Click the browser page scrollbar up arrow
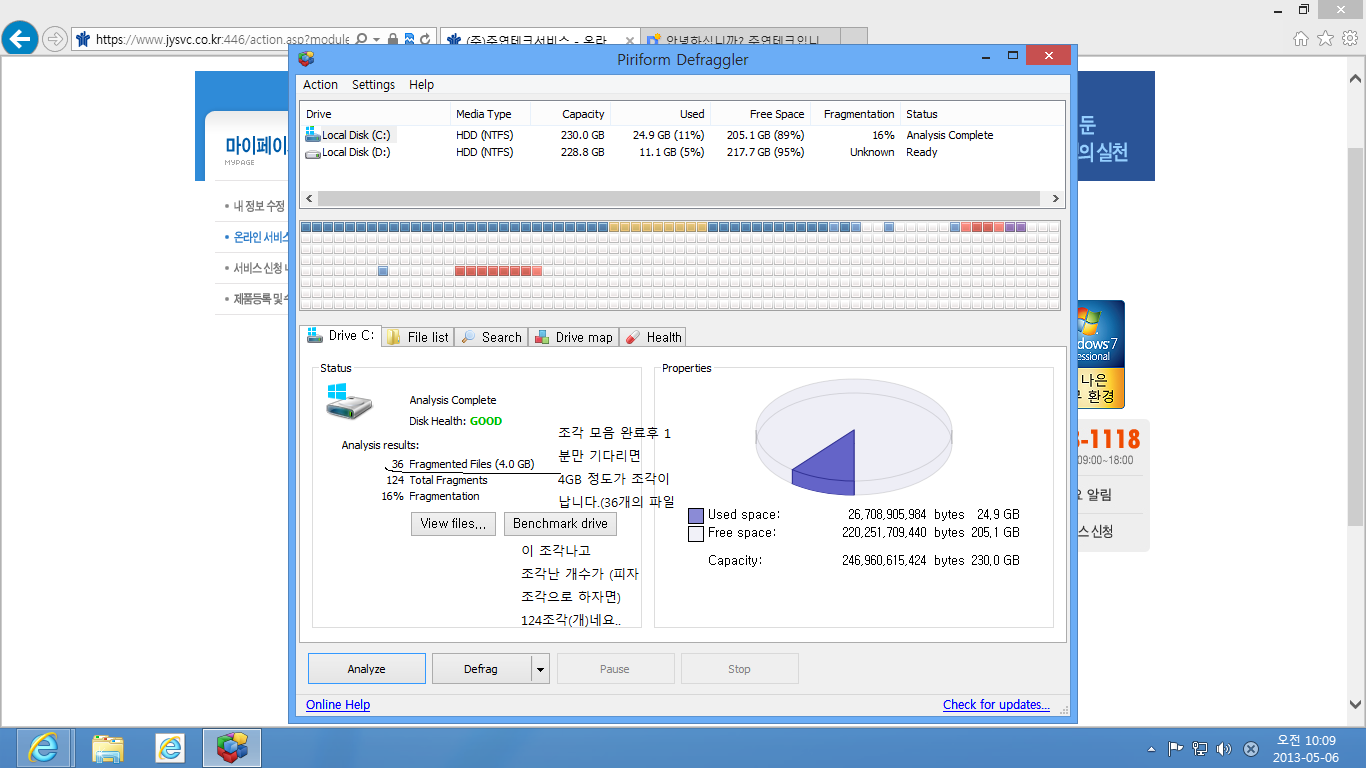The height and width of the screenshot is (768, 1366). pyautogui.click(x=1356, y=78)
